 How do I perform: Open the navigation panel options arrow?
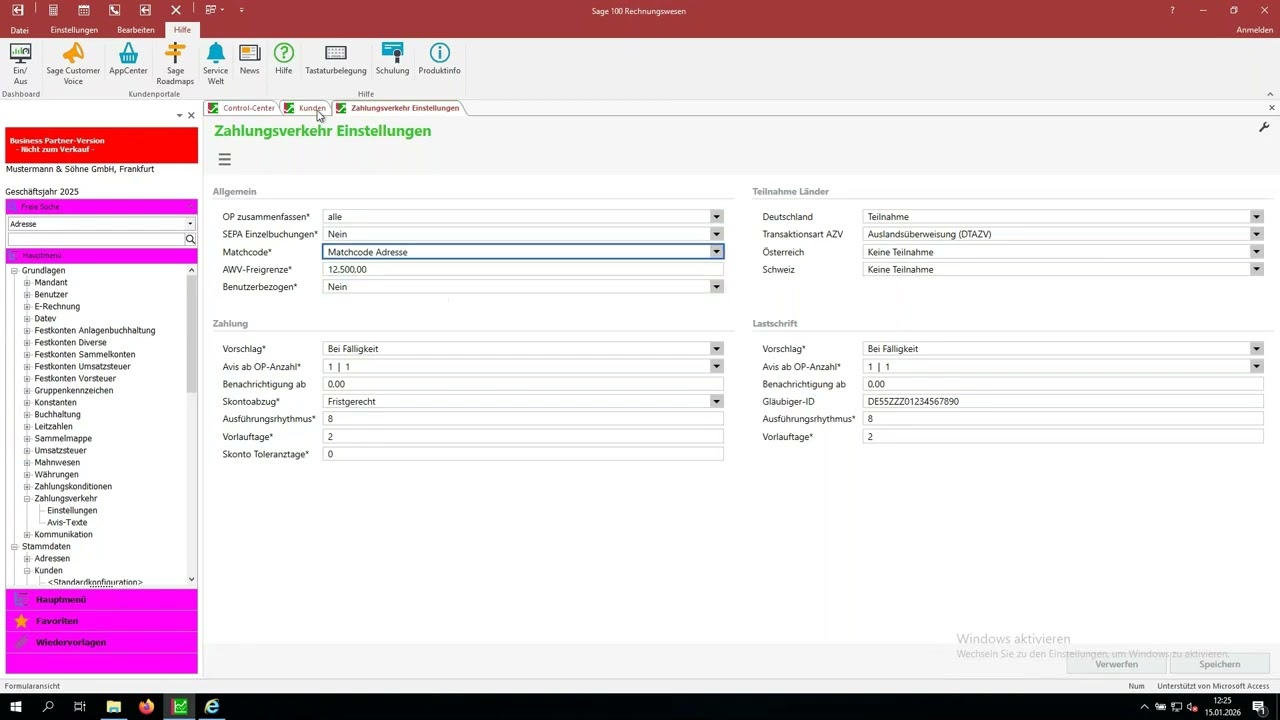pos(180,115)
